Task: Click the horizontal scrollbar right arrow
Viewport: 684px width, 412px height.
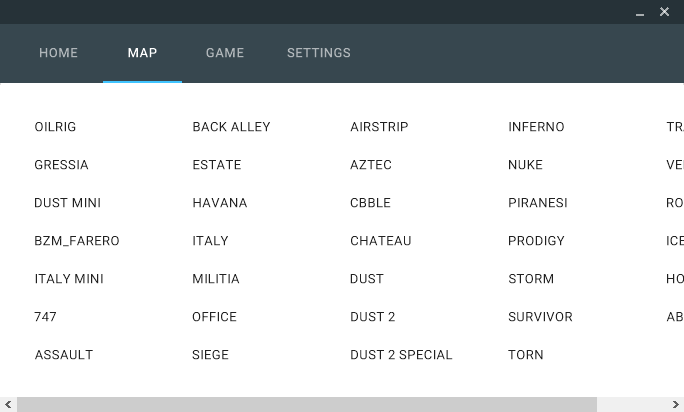Action: click(676, 404)
